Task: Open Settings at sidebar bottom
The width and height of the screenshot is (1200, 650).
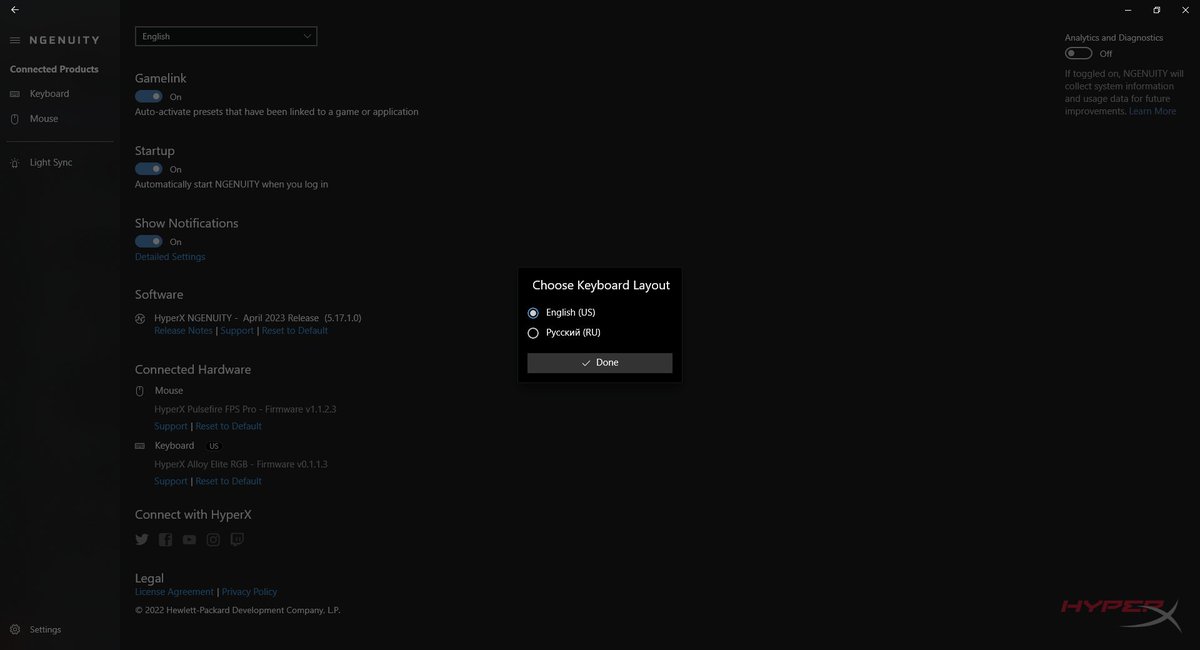Action: pos(45,630)
